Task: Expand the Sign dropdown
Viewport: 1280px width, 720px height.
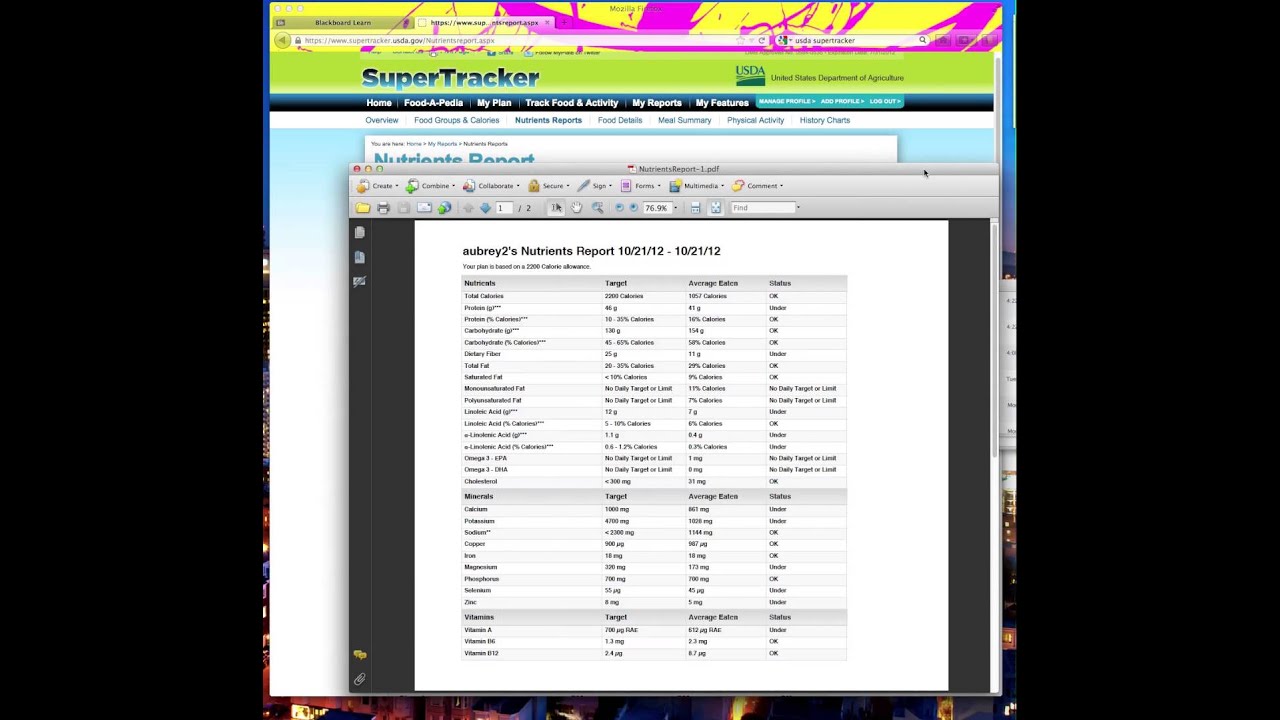Action: click(595, 186)
